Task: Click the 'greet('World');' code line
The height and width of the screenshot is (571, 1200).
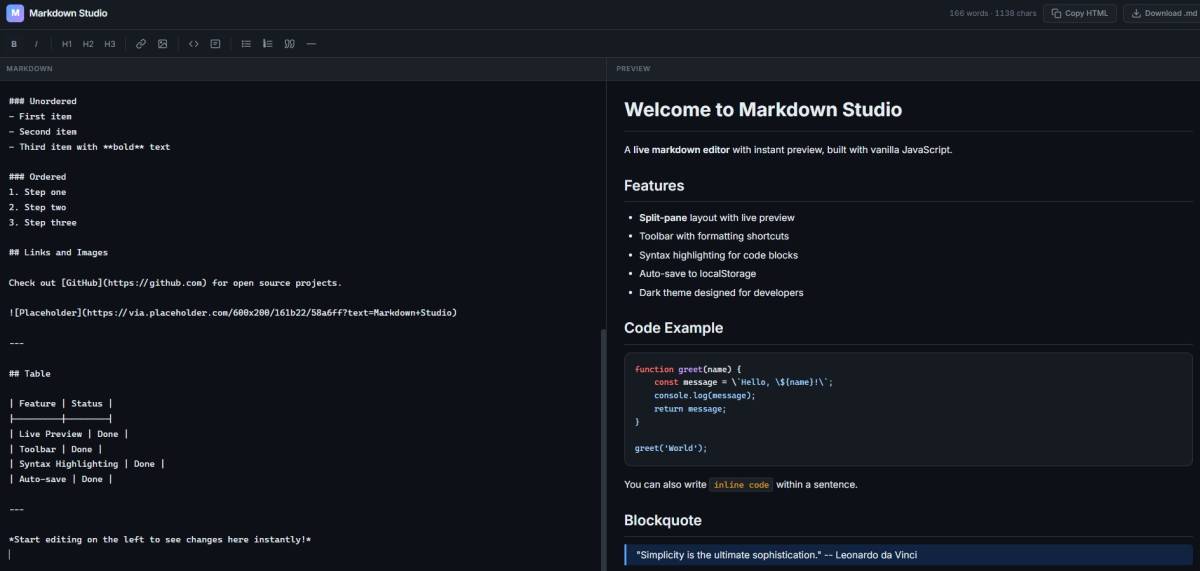Action: pyautogui.click(x=671, y=448)
